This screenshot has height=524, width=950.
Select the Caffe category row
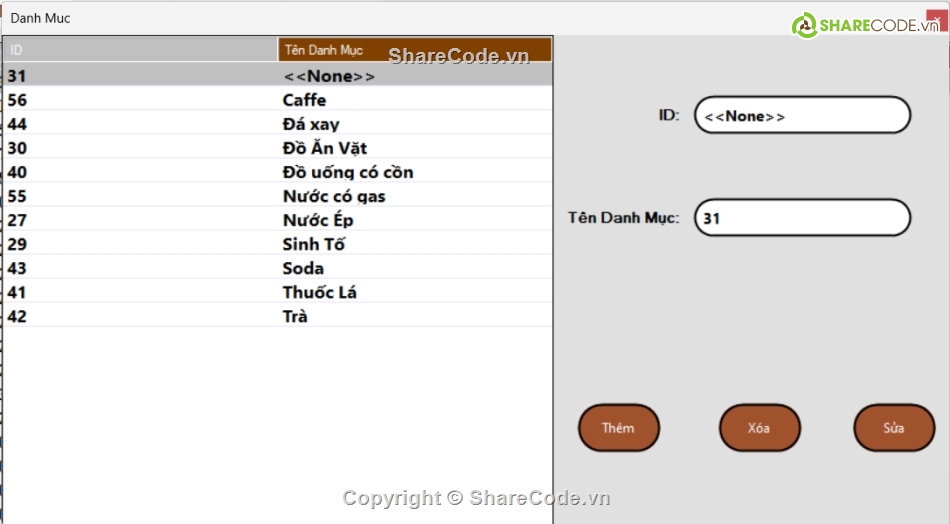click(277, 100)
